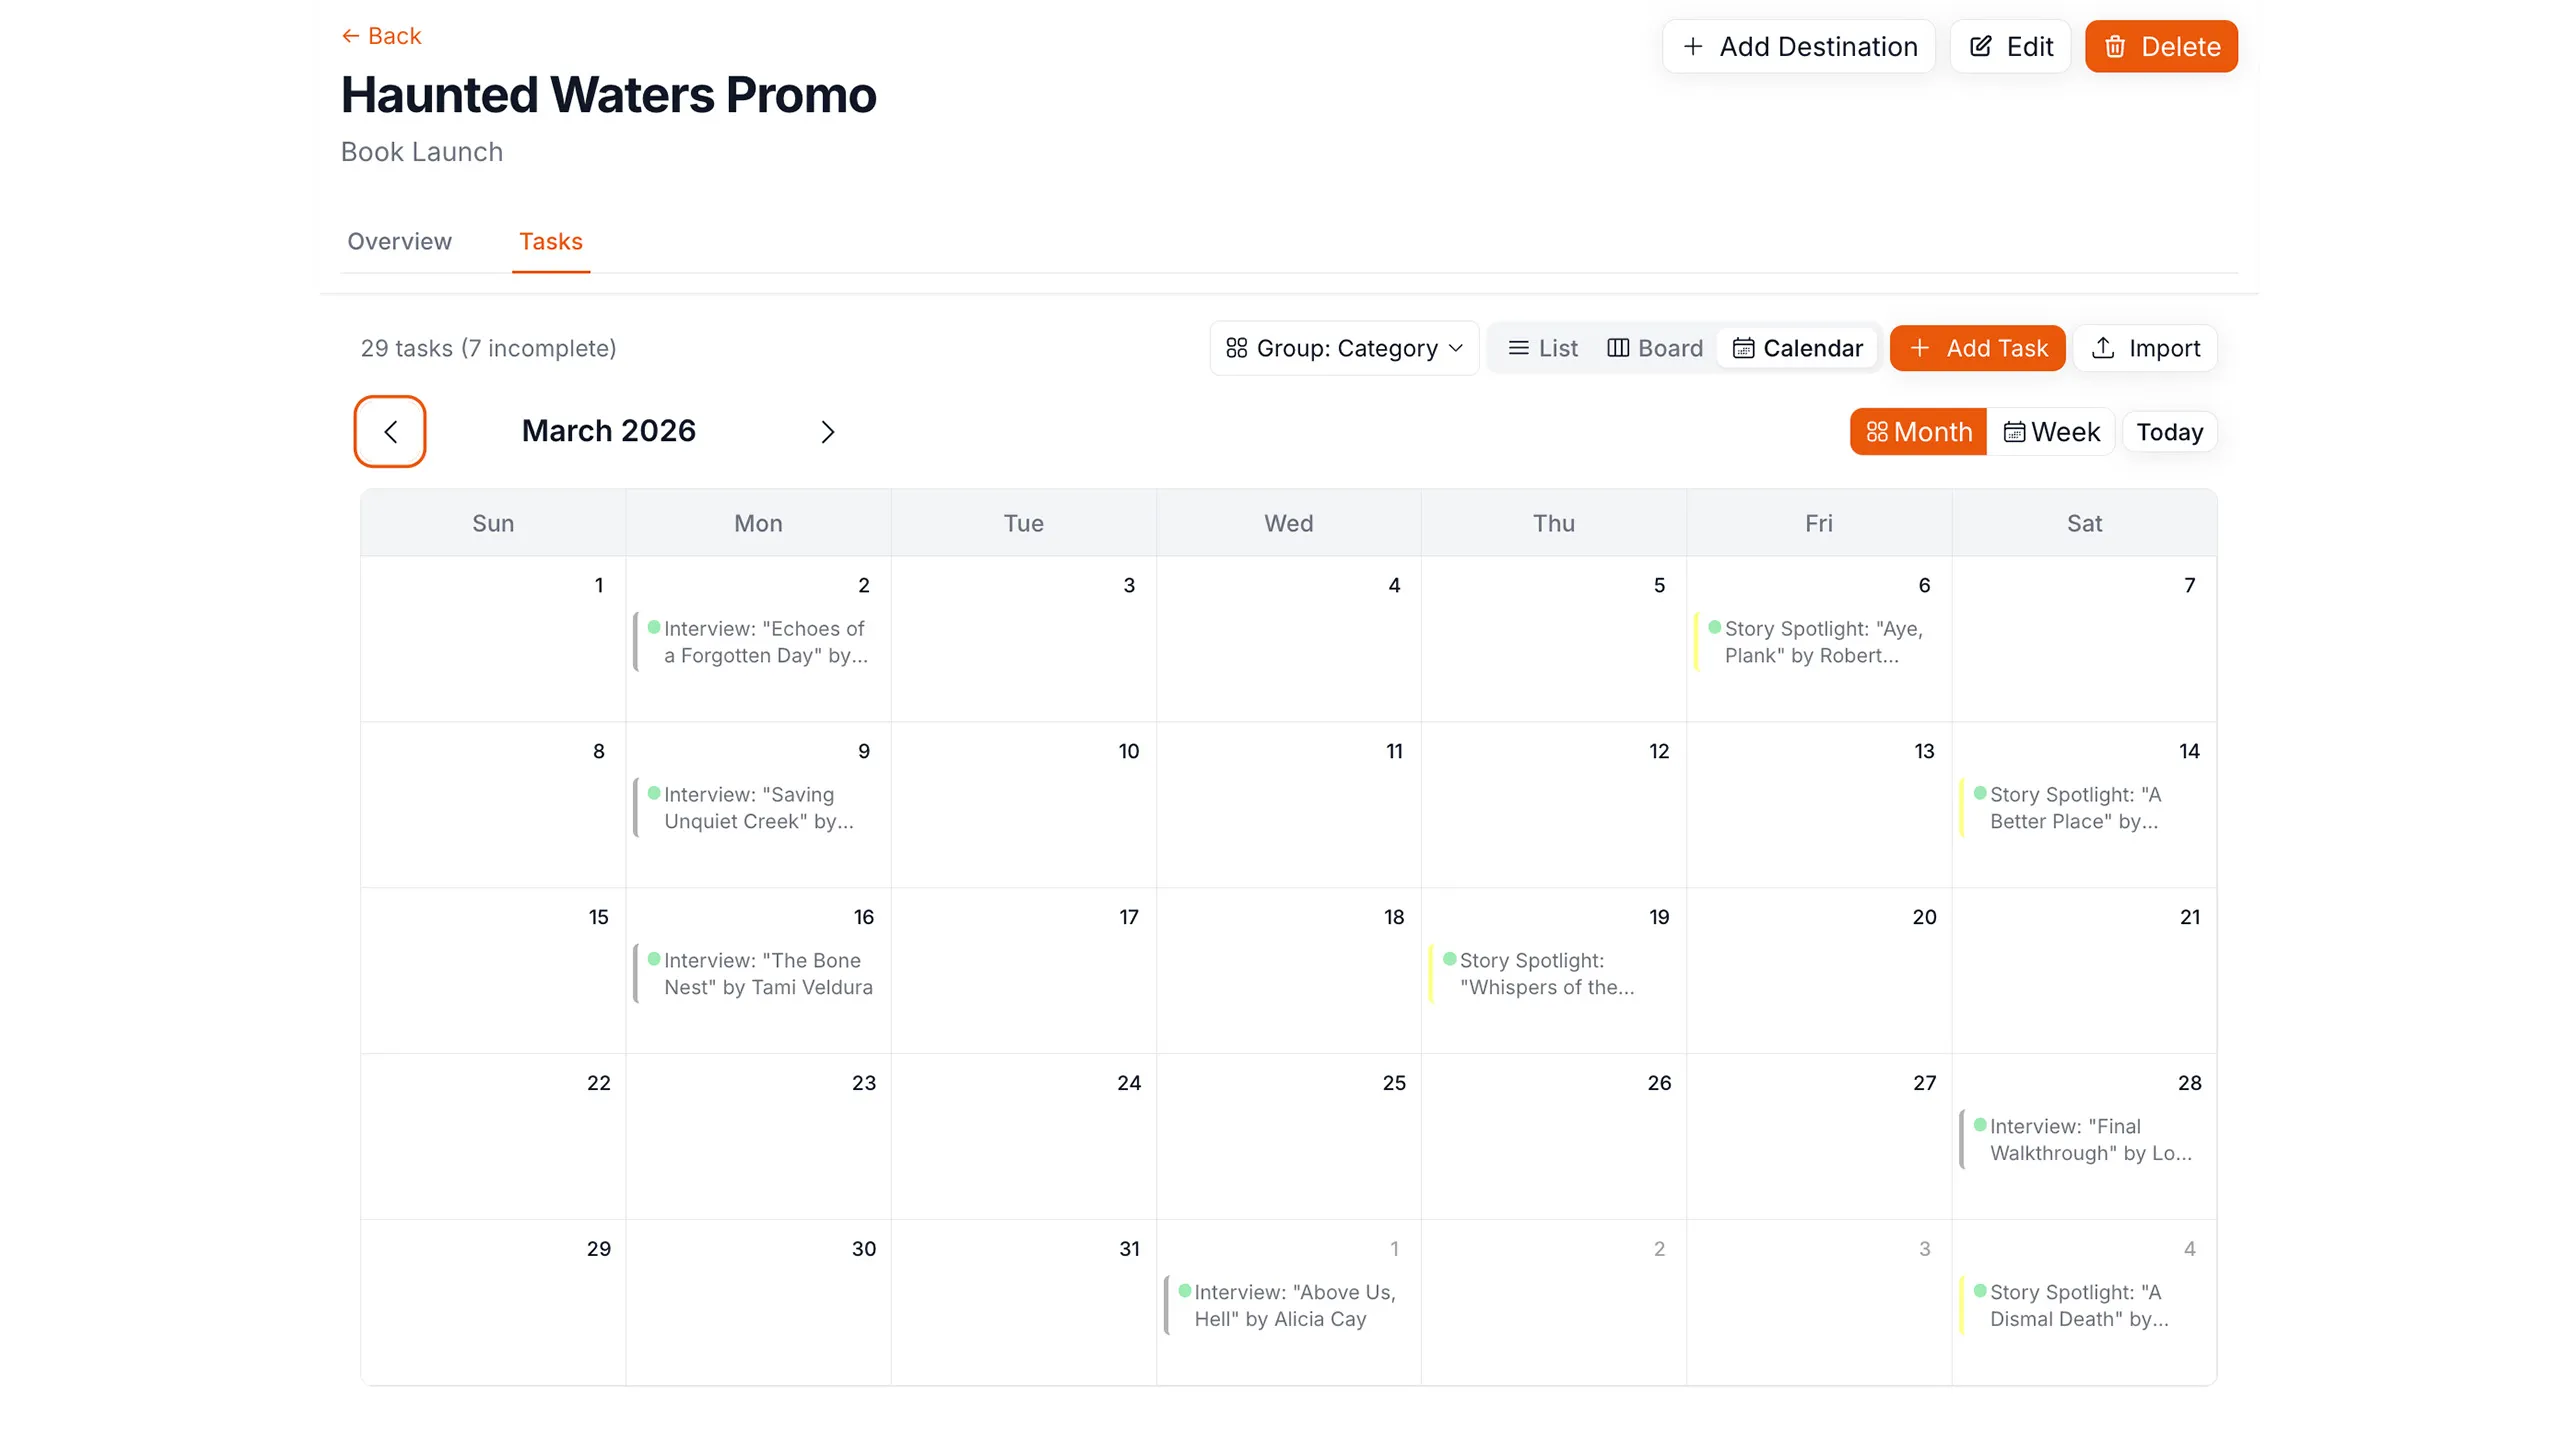This screenshot has width=2560, height=1440.
Task: Activate the Today view toggle
Action: 2168,431
